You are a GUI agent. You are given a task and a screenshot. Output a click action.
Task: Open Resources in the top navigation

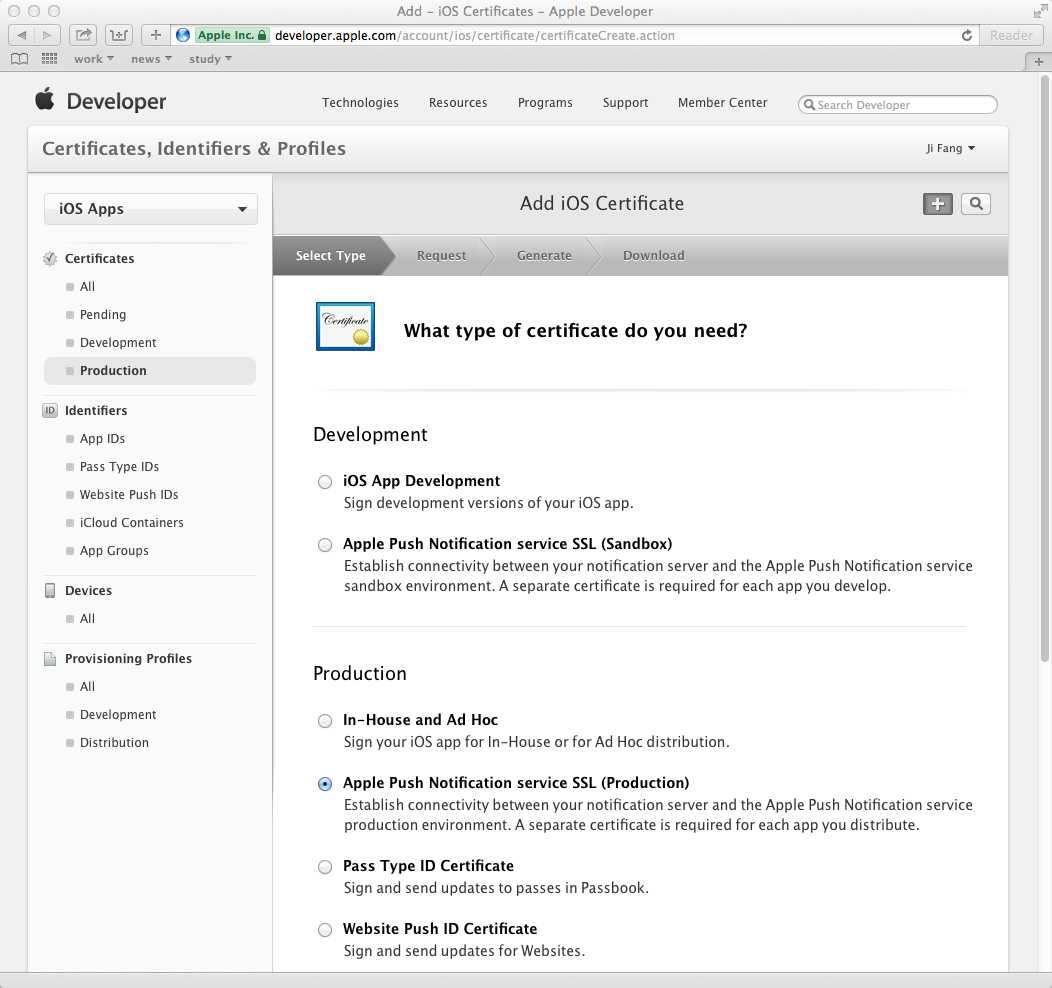tap(458, 103)
